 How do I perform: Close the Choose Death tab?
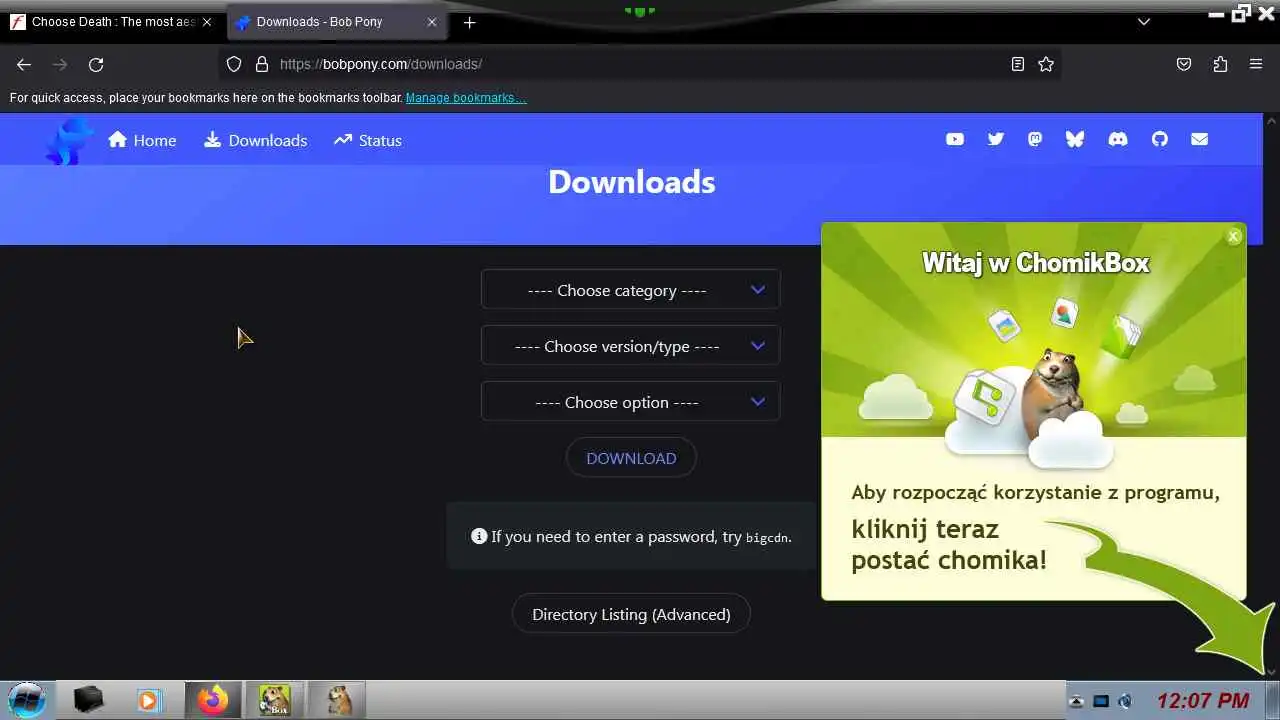point(207,22)
